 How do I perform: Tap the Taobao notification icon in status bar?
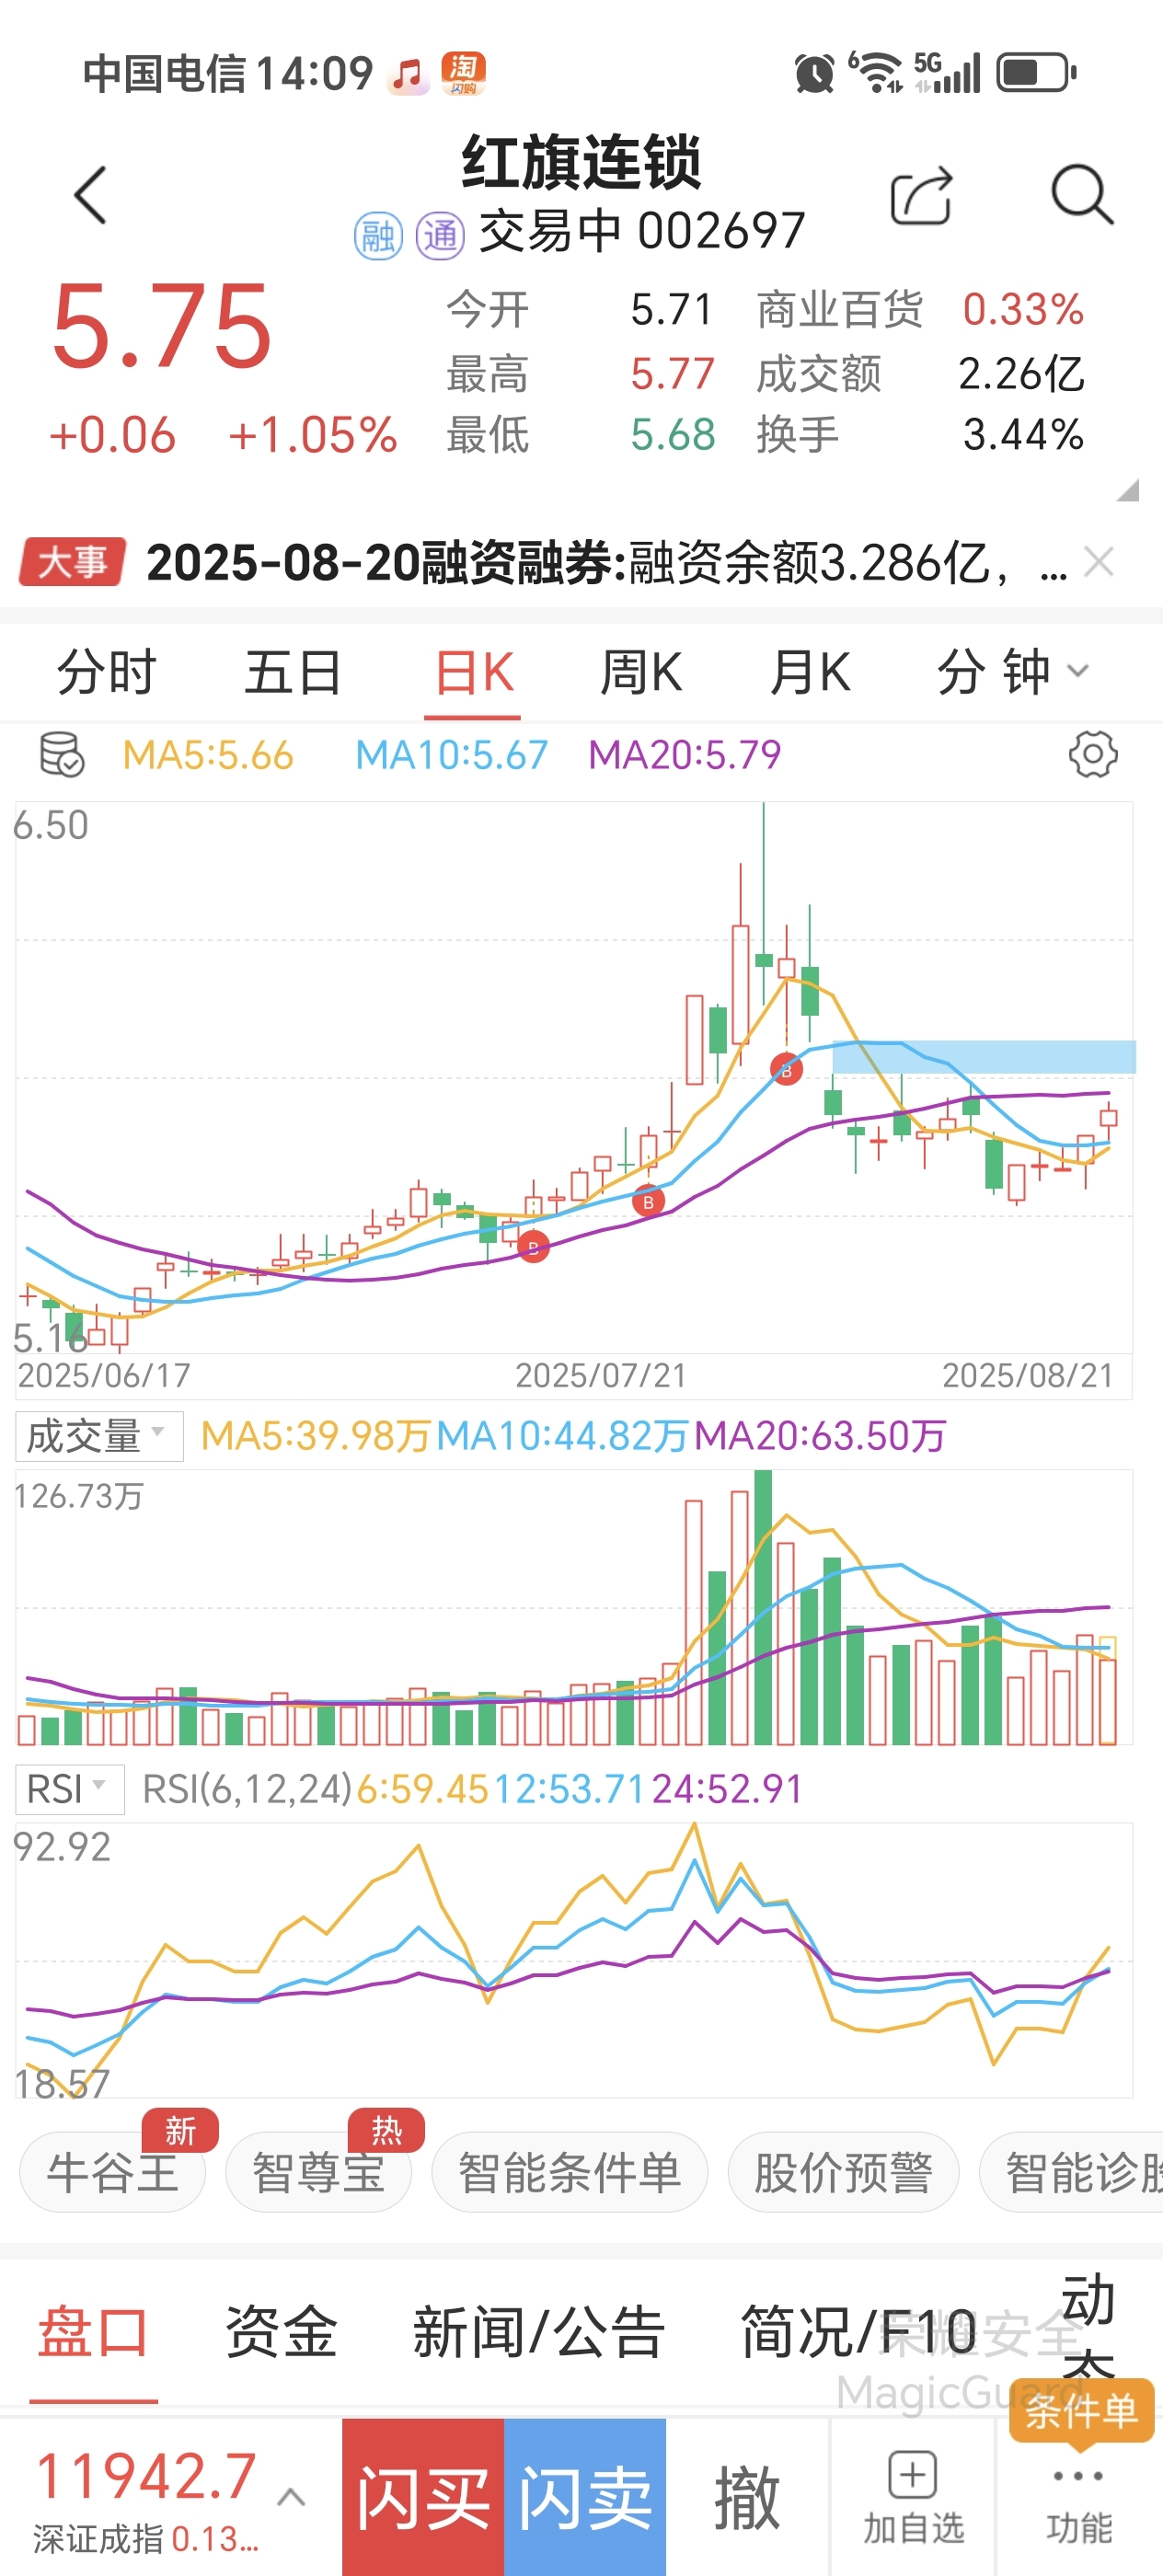pos(462,73)
